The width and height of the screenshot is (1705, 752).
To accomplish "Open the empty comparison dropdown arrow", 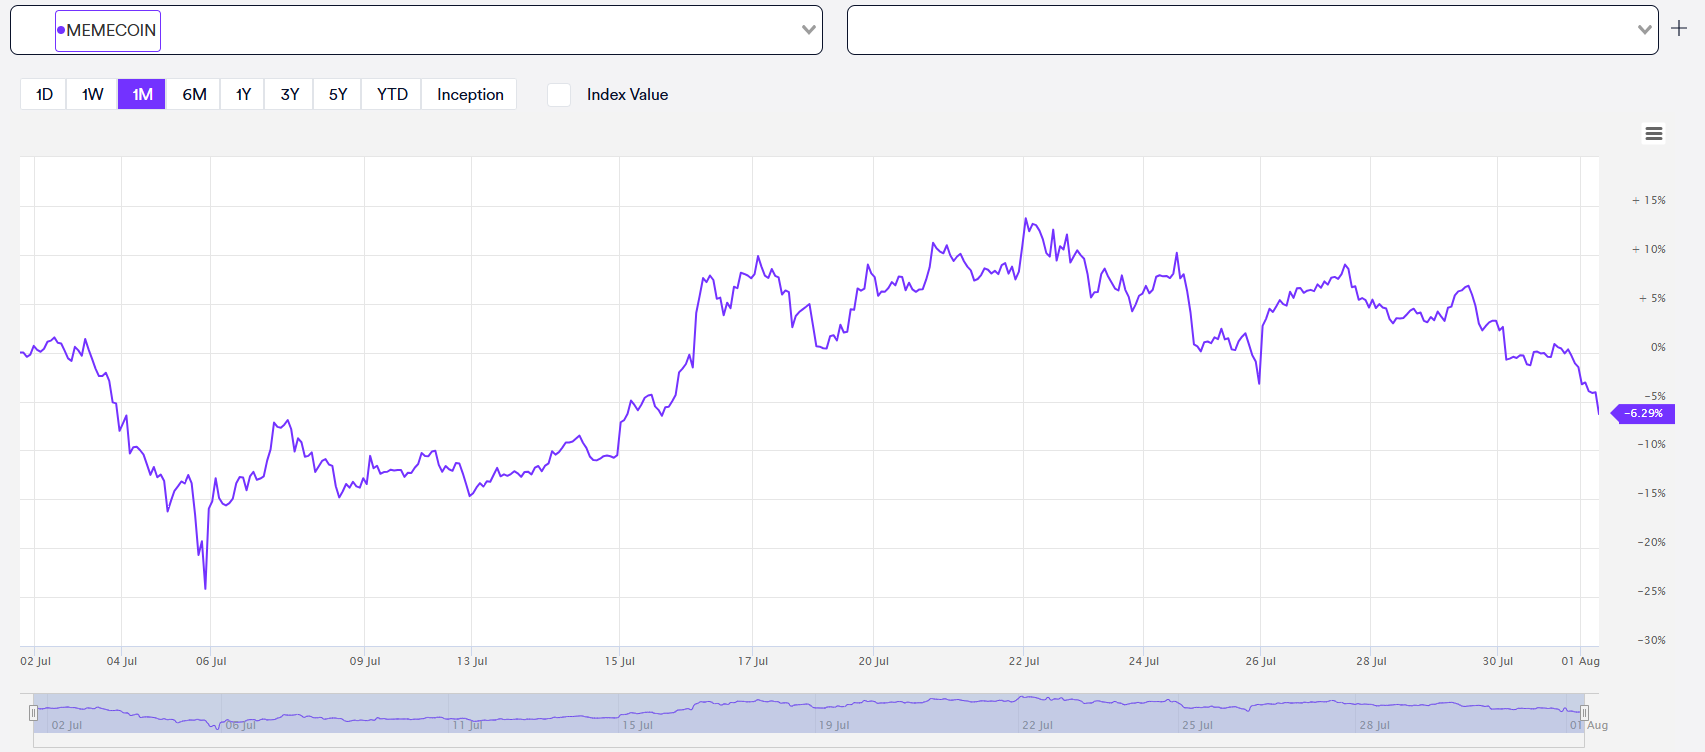I will pos(1644,30).
